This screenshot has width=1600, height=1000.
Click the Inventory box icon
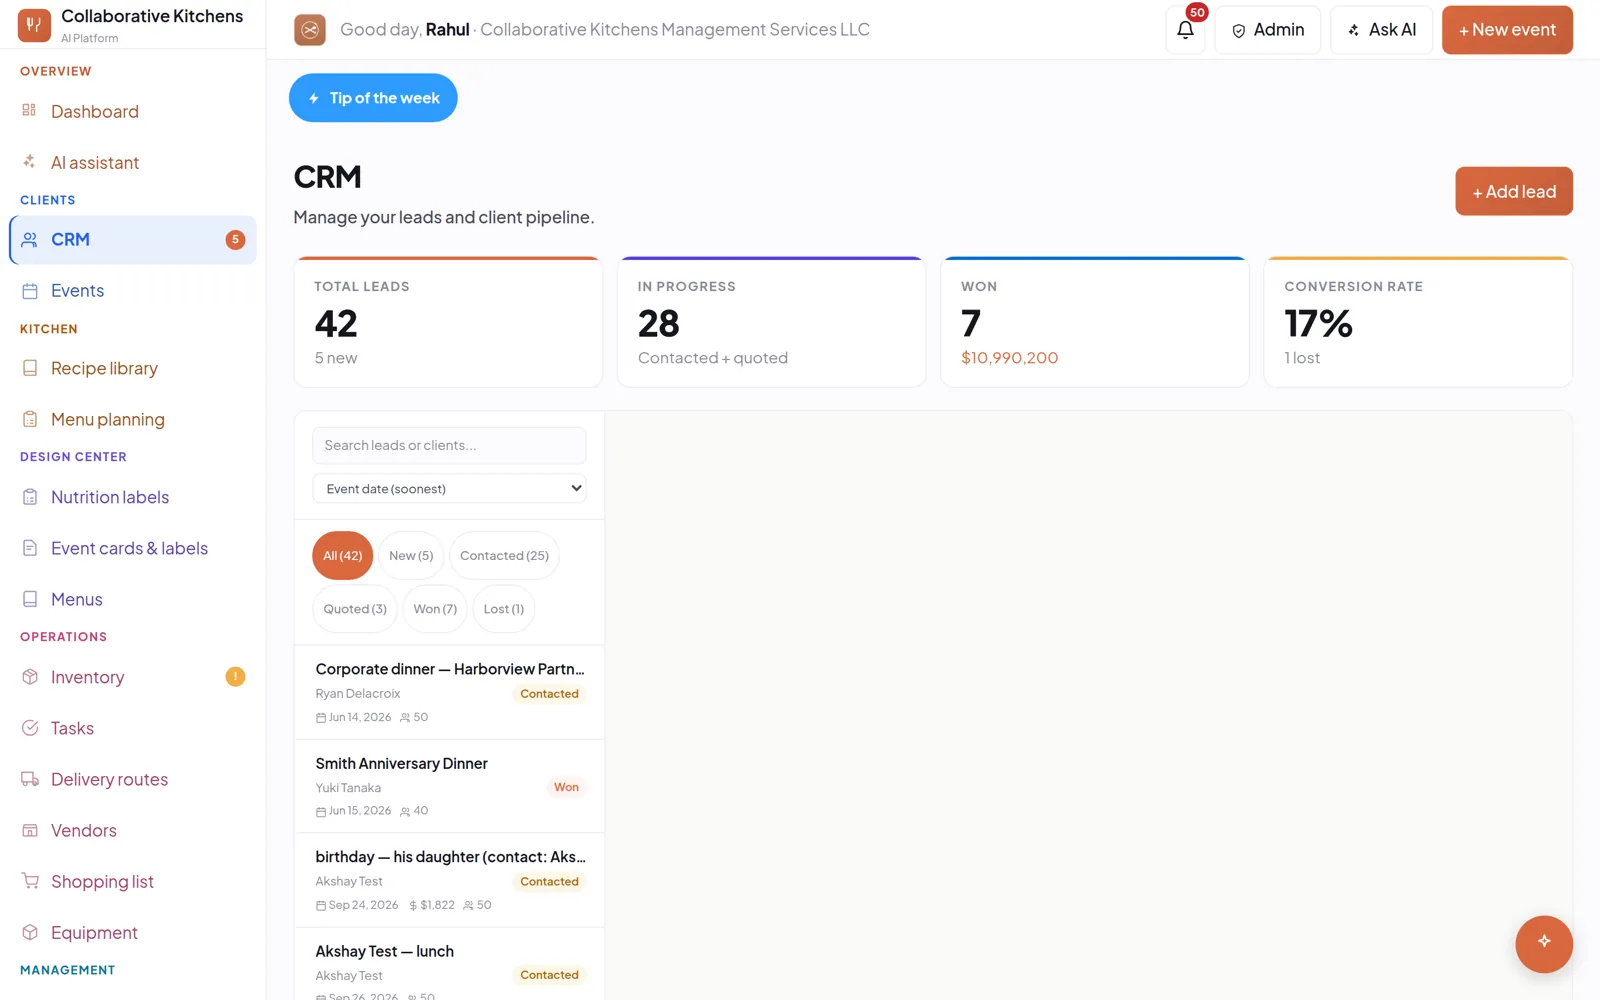point(30,677)
